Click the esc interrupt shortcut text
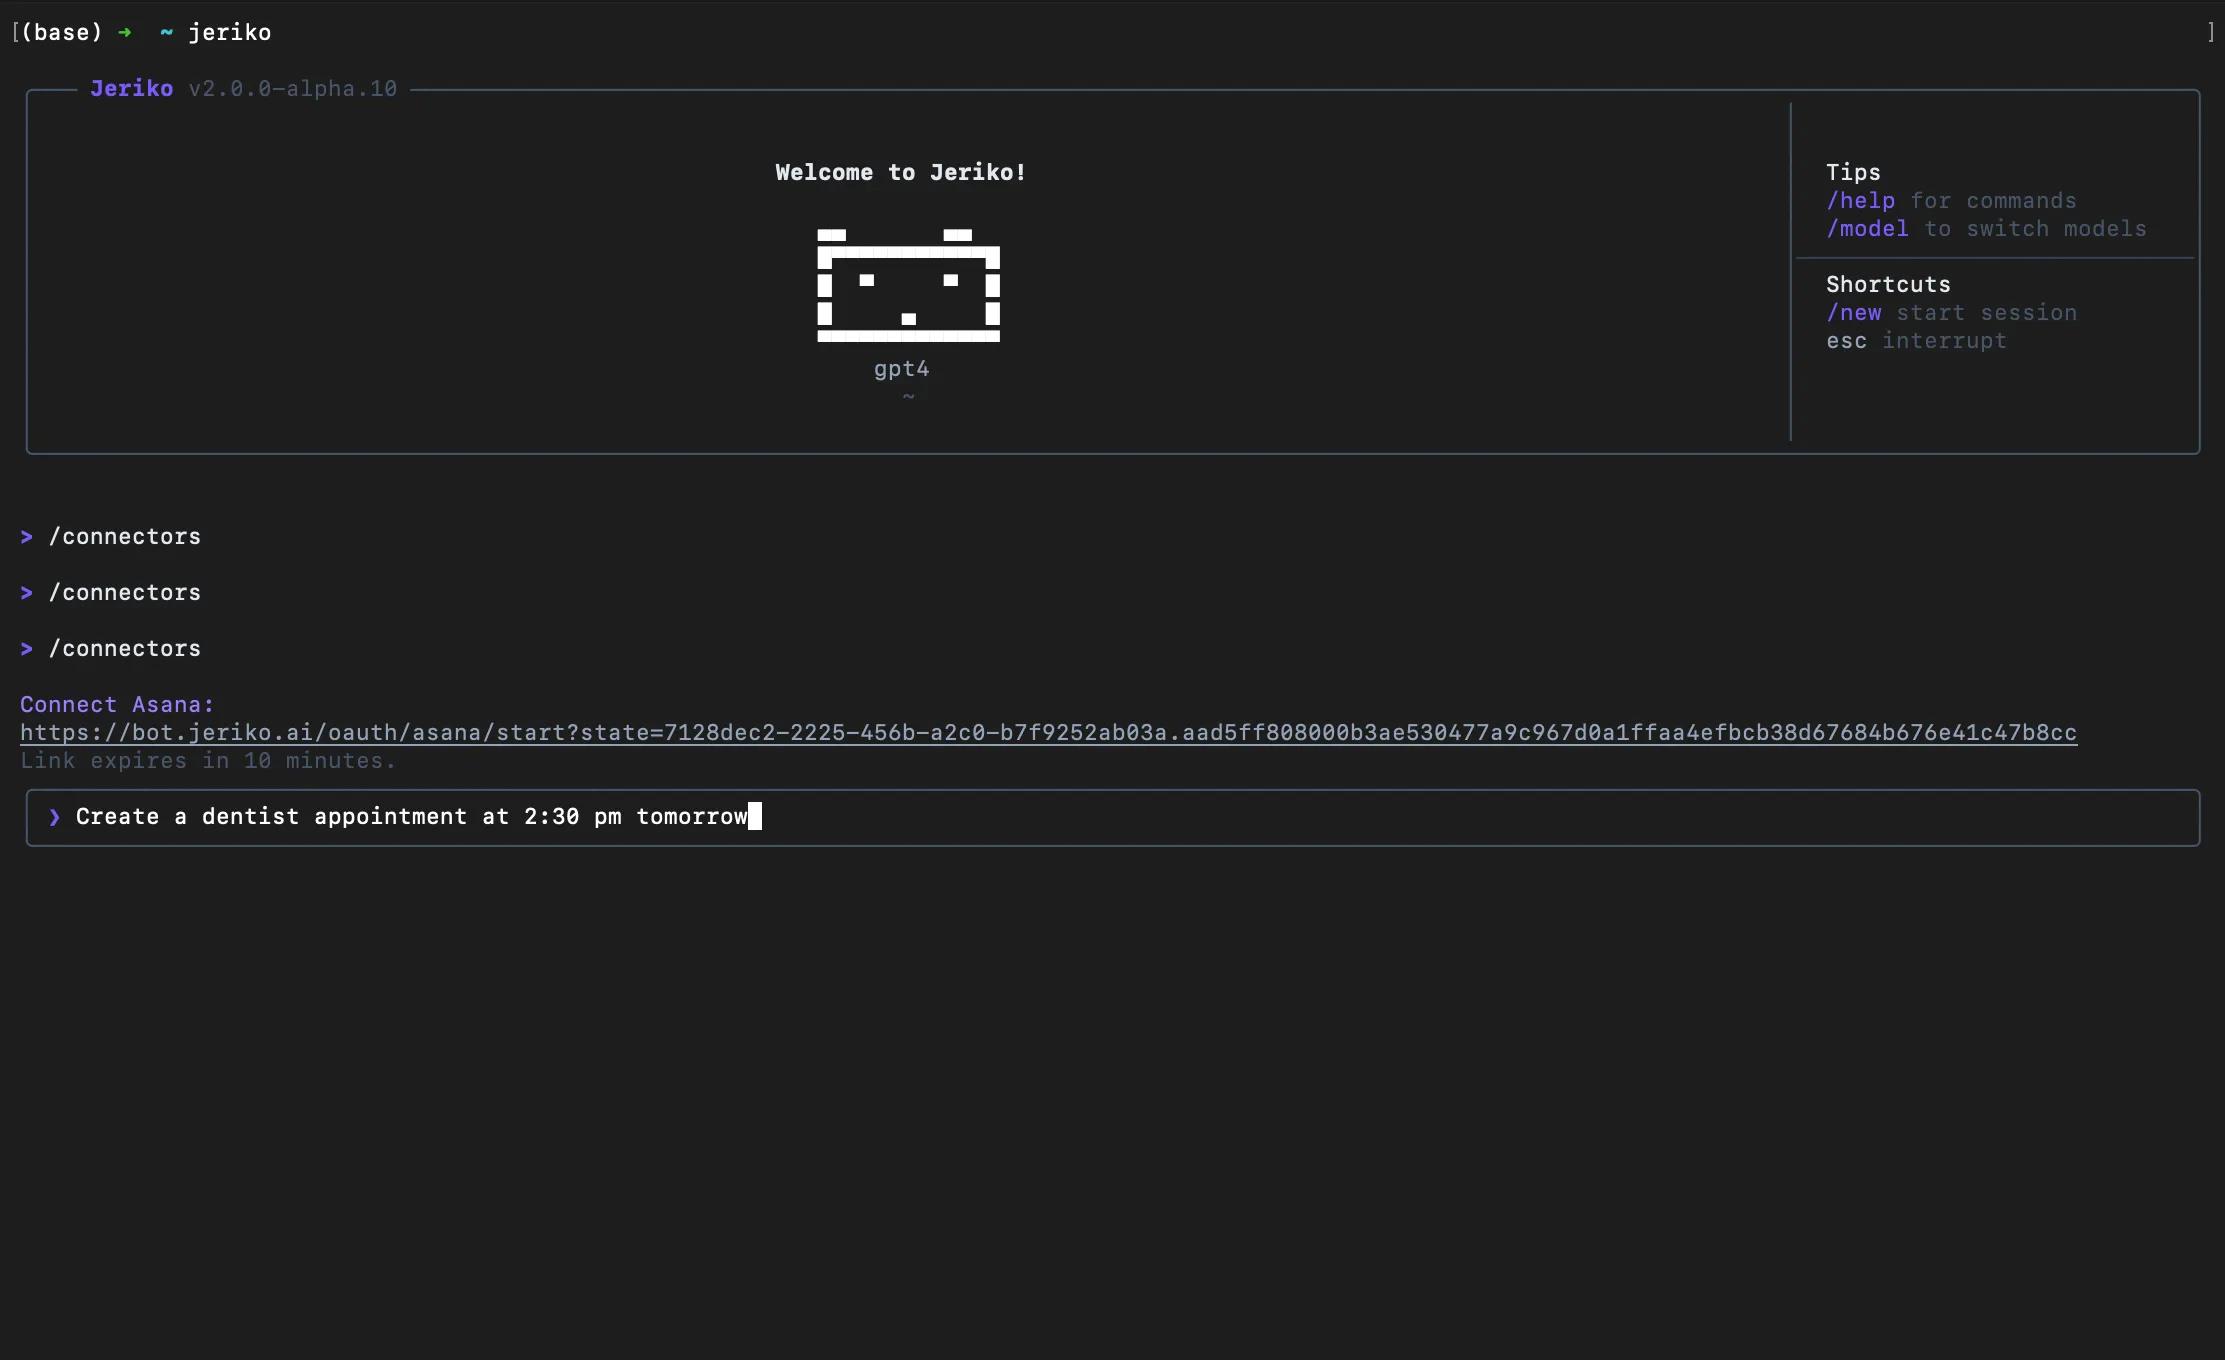The width and height of the screenshot is (2225, 1360). tap(1915, 341)
